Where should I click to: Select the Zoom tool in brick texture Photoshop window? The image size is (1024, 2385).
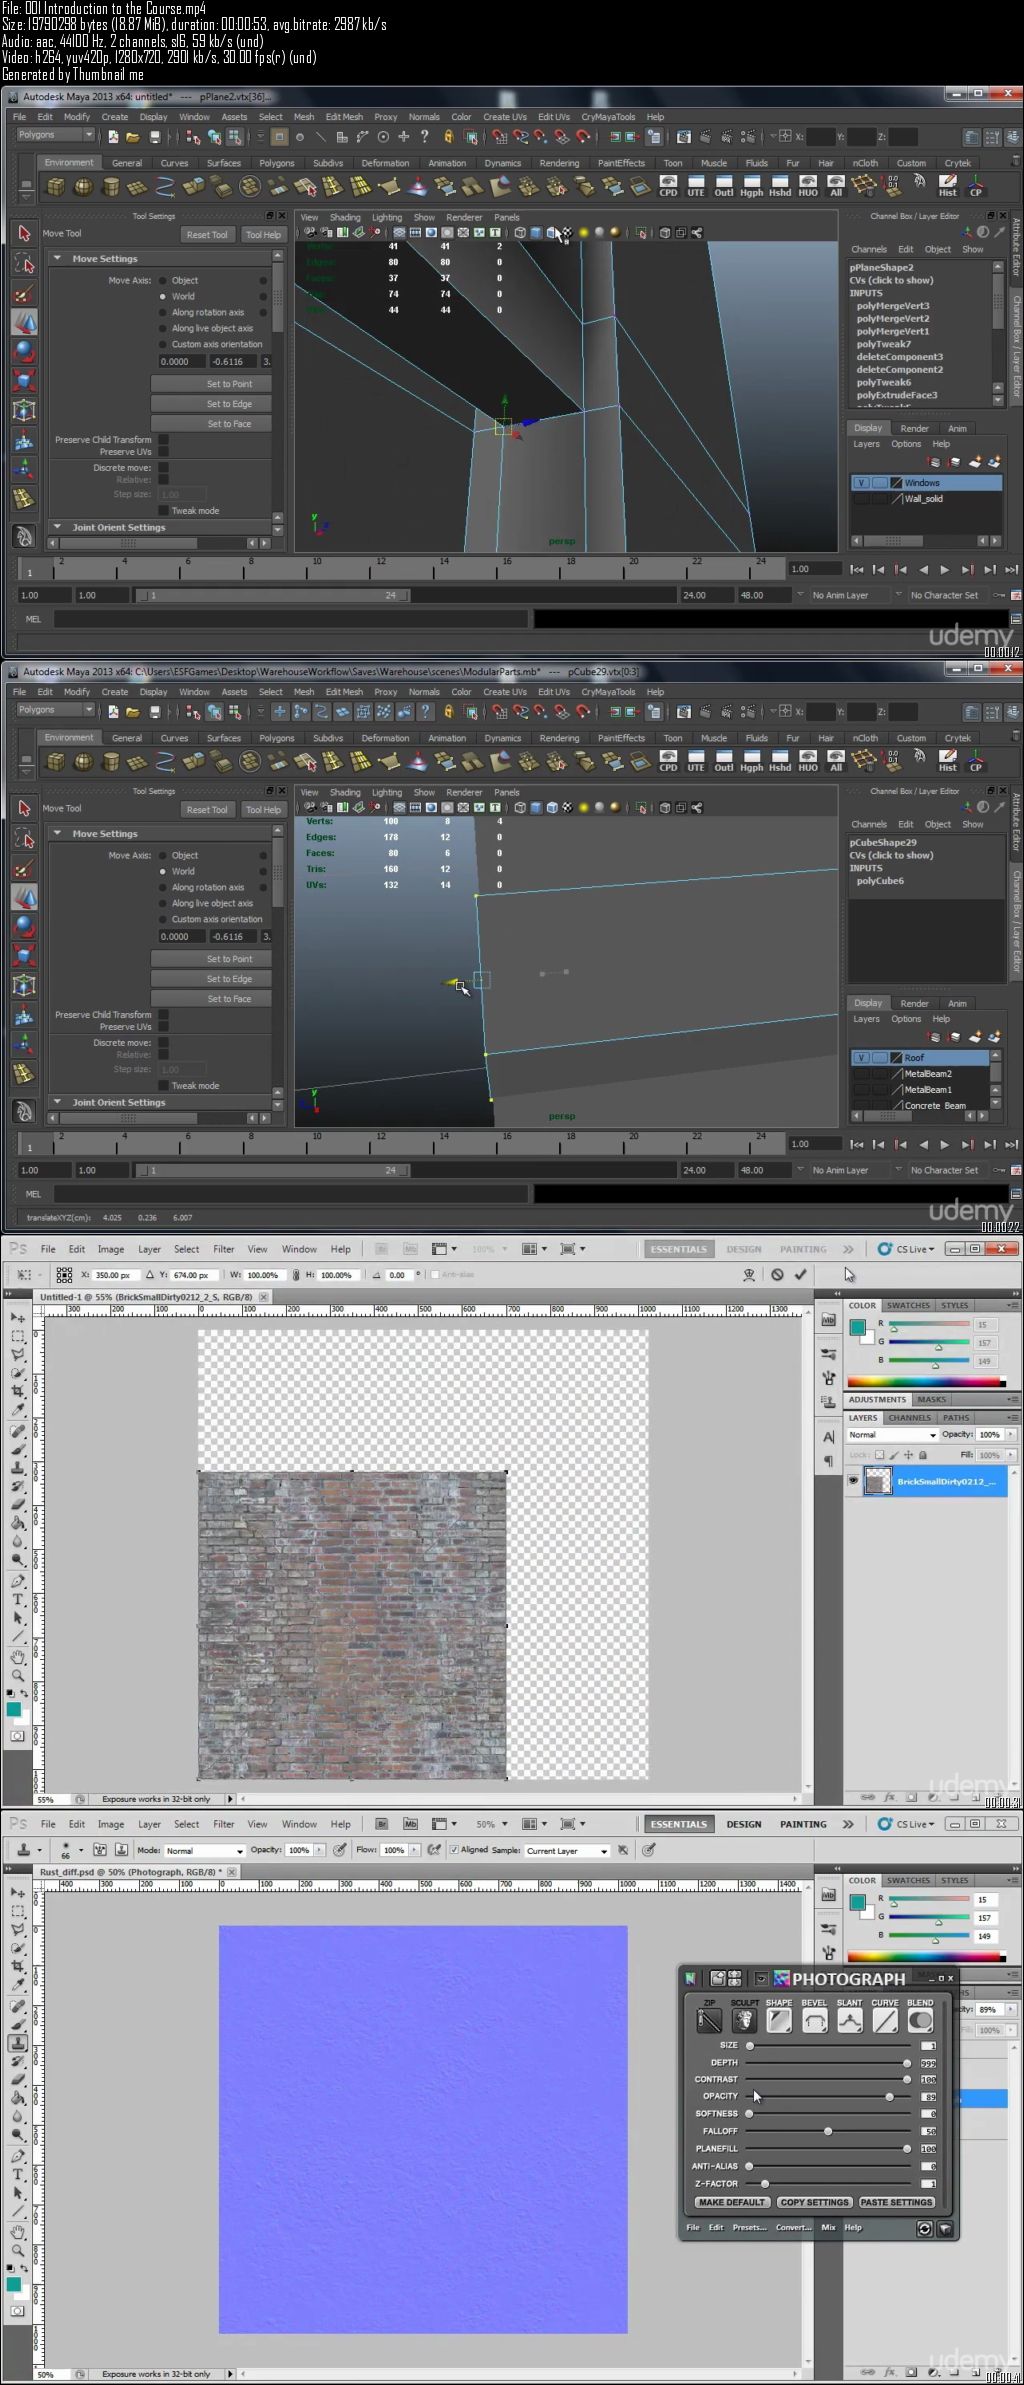coord(18,1675)
